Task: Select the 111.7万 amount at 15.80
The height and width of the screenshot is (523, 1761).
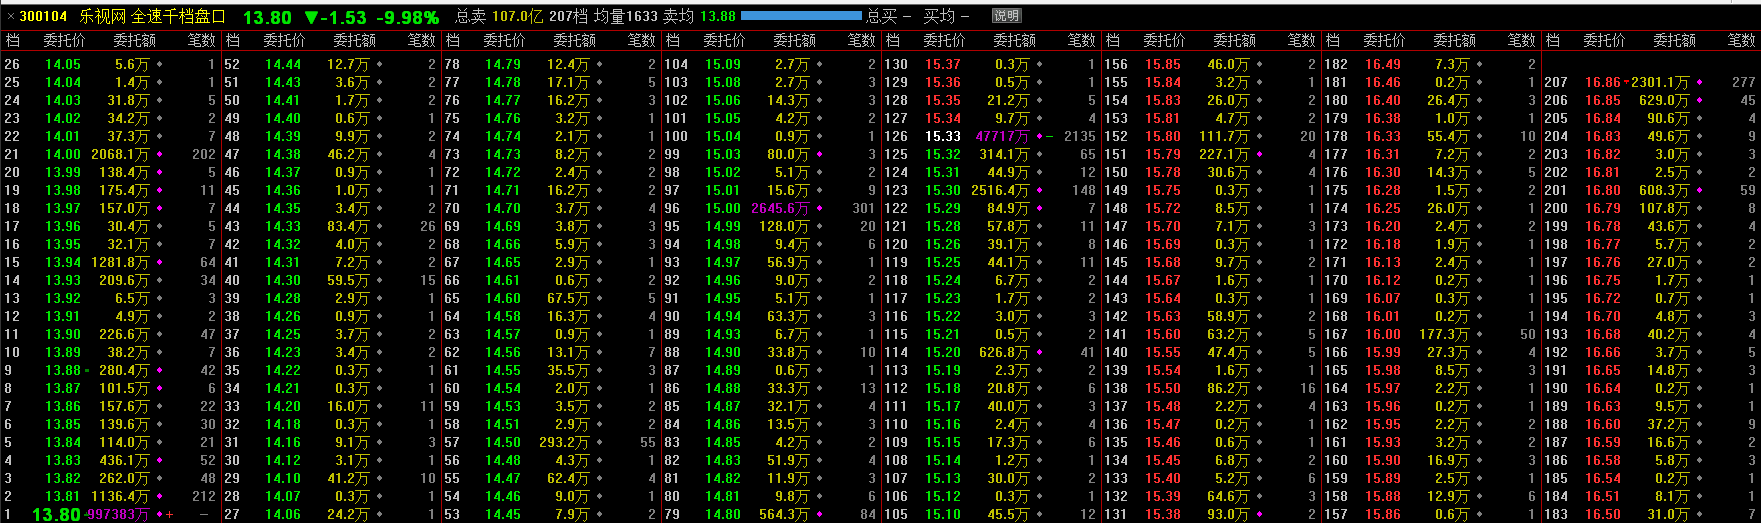Action: pos(1224,136)
